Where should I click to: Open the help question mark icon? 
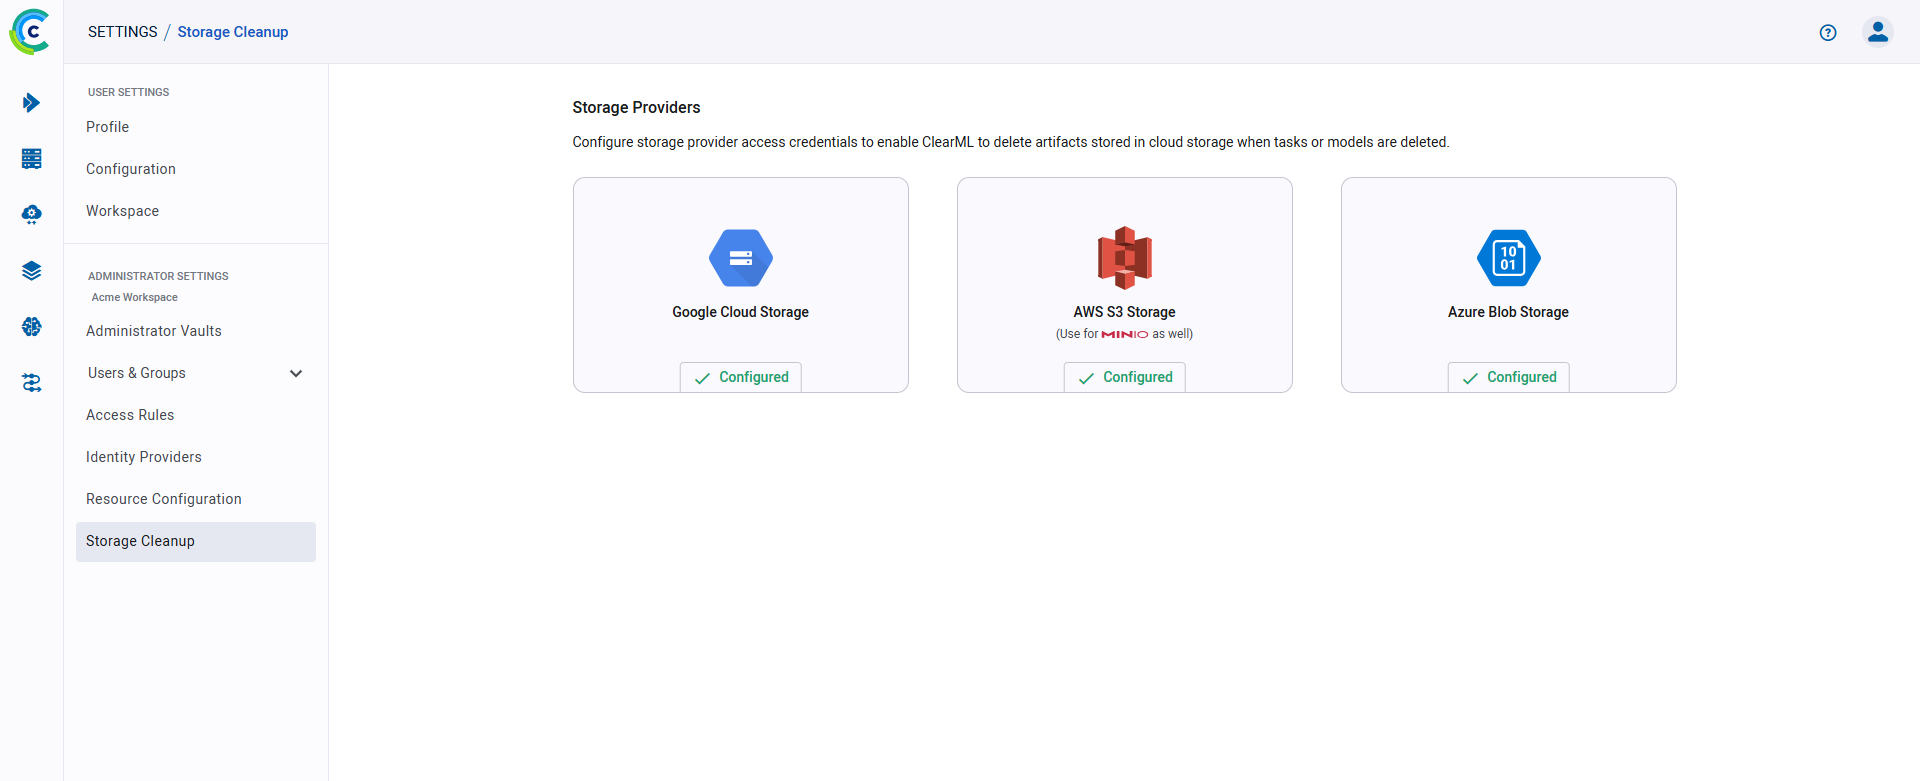pyautogui.click(x=1828, y=32)
